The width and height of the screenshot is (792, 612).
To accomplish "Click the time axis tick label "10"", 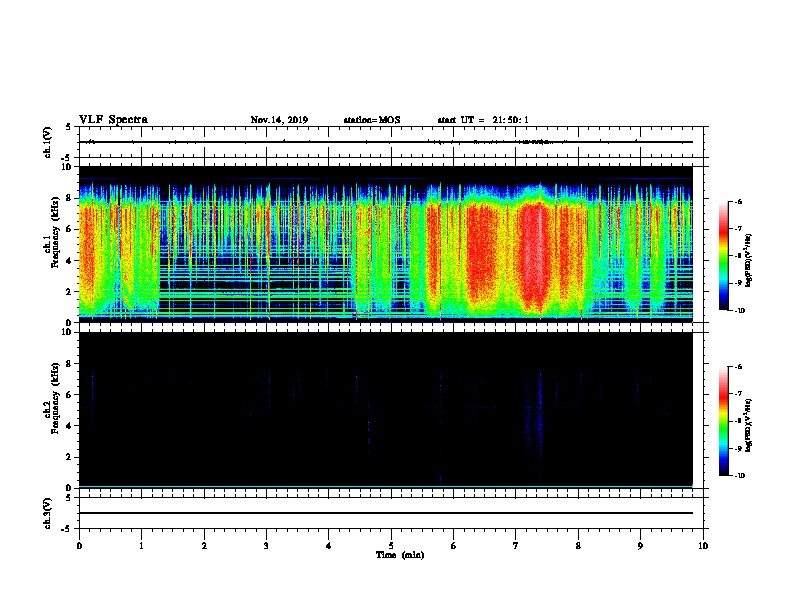I will (703, 546).
